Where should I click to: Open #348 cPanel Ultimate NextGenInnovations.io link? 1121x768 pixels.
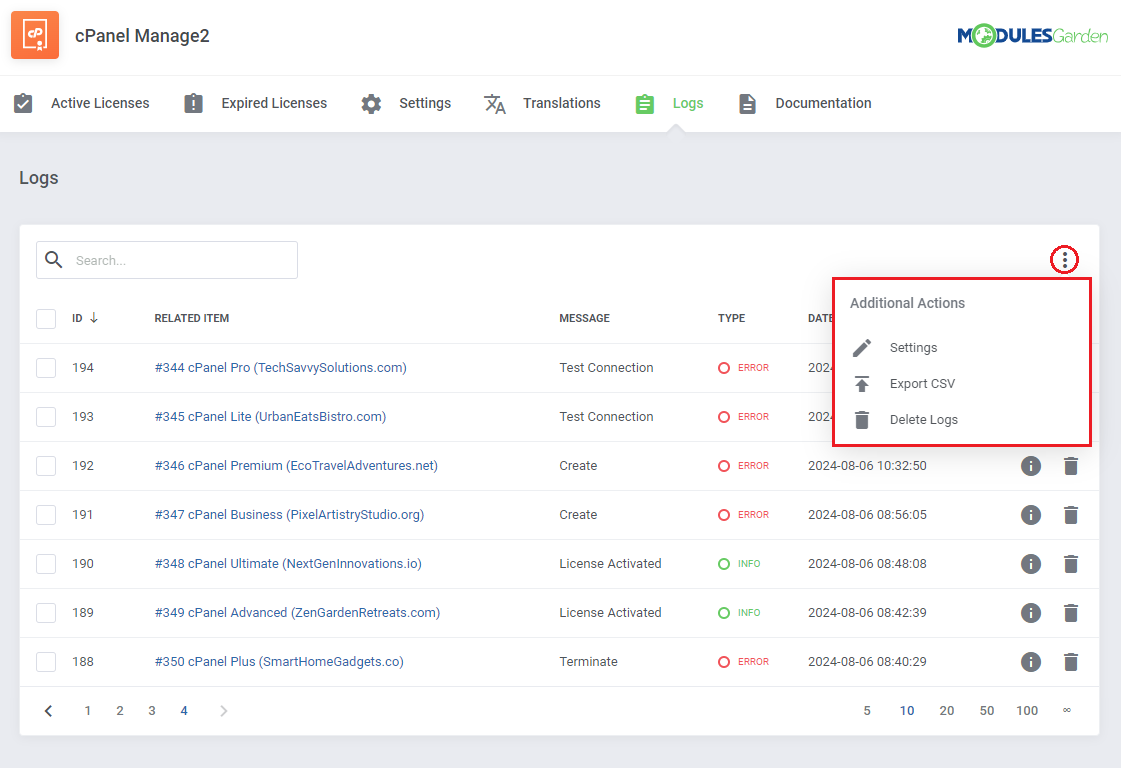[x=288, y=563]
